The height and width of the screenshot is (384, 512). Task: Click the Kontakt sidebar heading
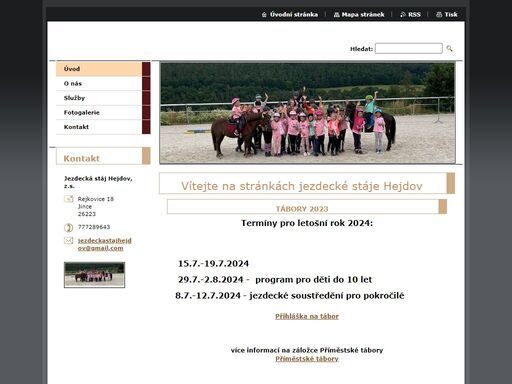[x=82, y=158]
